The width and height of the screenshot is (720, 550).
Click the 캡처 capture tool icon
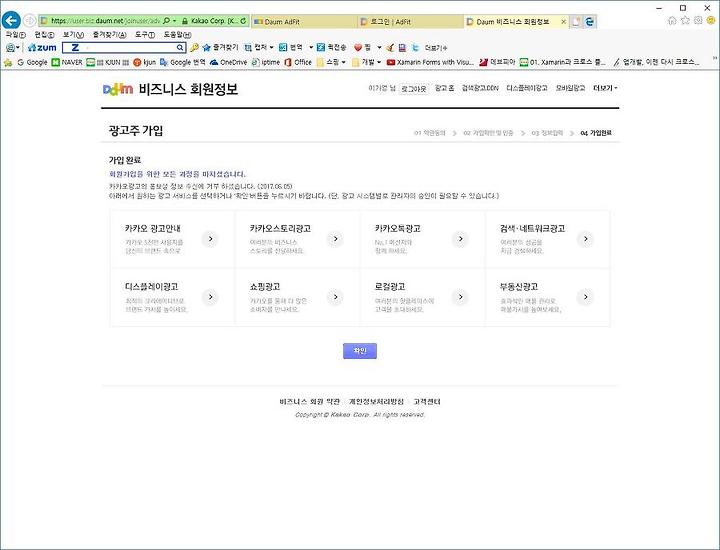[x=248, y=47]
